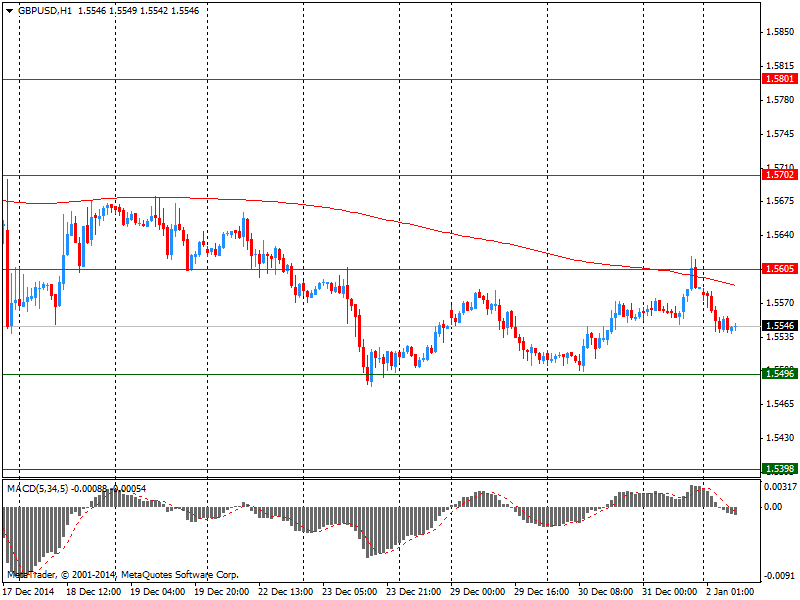Select the MACD scale value 0.00

tap(773, 507)
